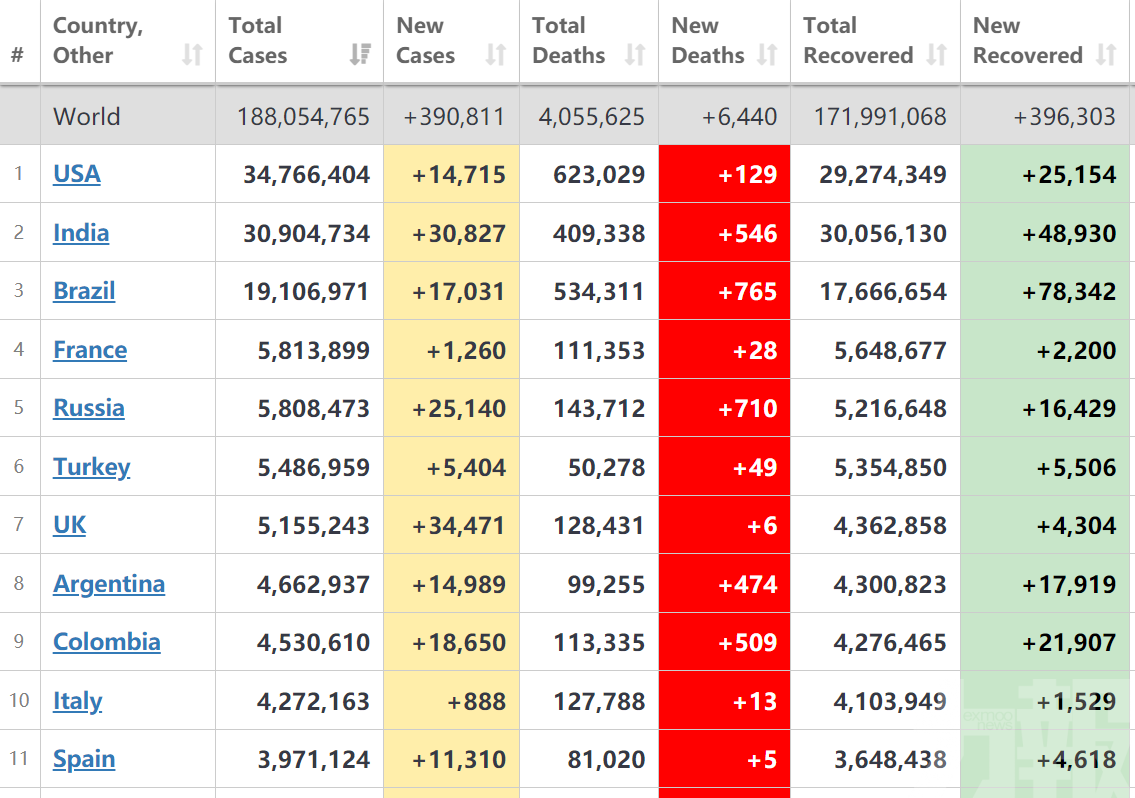Click Colombia total recovered 4,276,465

890,642
